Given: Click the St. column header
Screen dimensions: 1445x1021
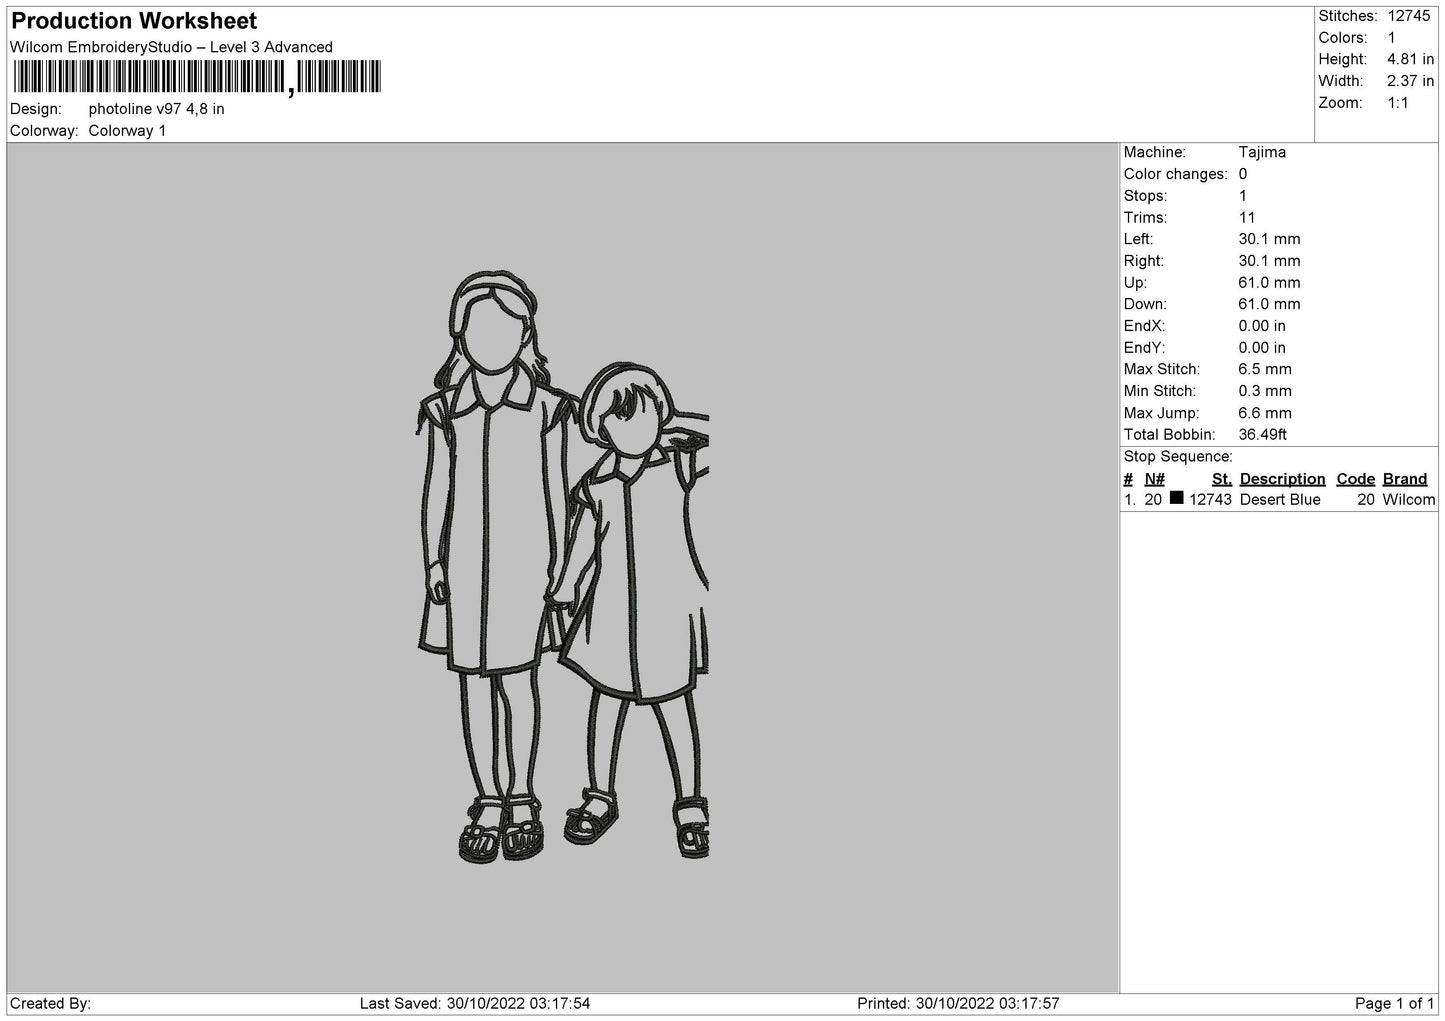Looking at the screenshot, I should click(1222, 479).
